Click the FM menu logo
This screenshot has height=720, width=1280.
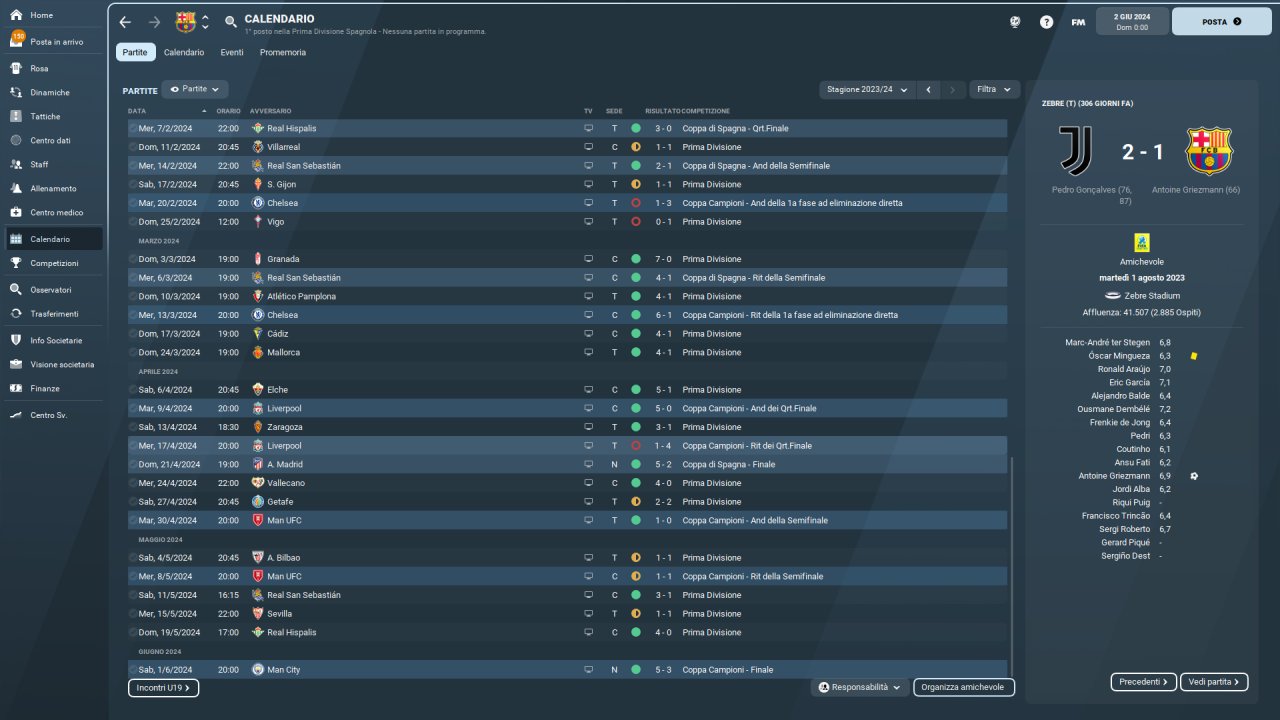click(1078, 22)
